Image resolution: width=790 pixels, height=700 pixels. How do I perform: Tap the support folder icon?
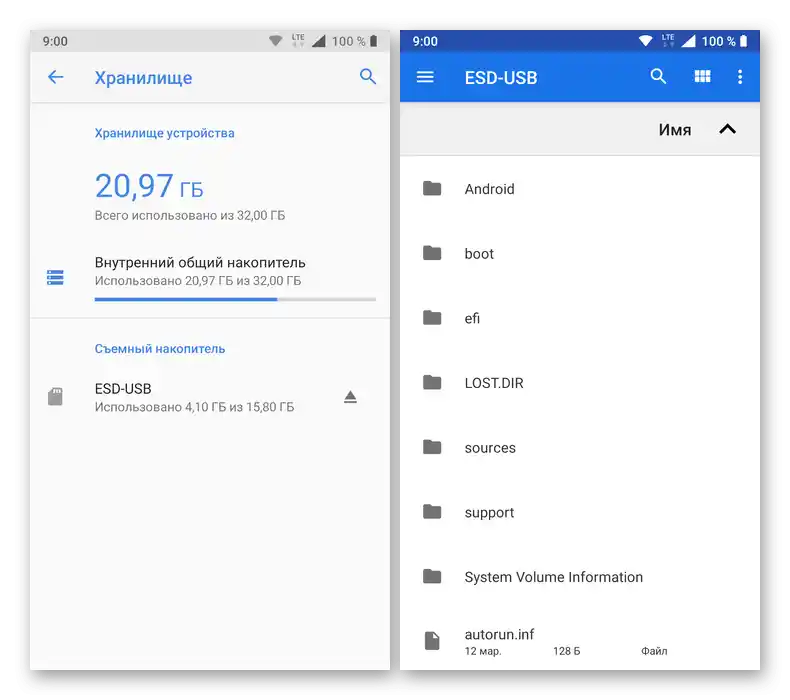432,512
